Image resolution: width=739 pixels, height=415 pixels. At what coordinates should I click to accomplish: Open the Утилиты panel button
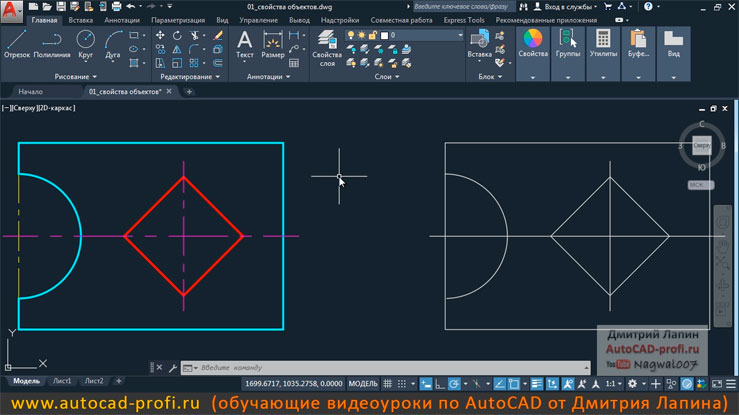point(603,54)
